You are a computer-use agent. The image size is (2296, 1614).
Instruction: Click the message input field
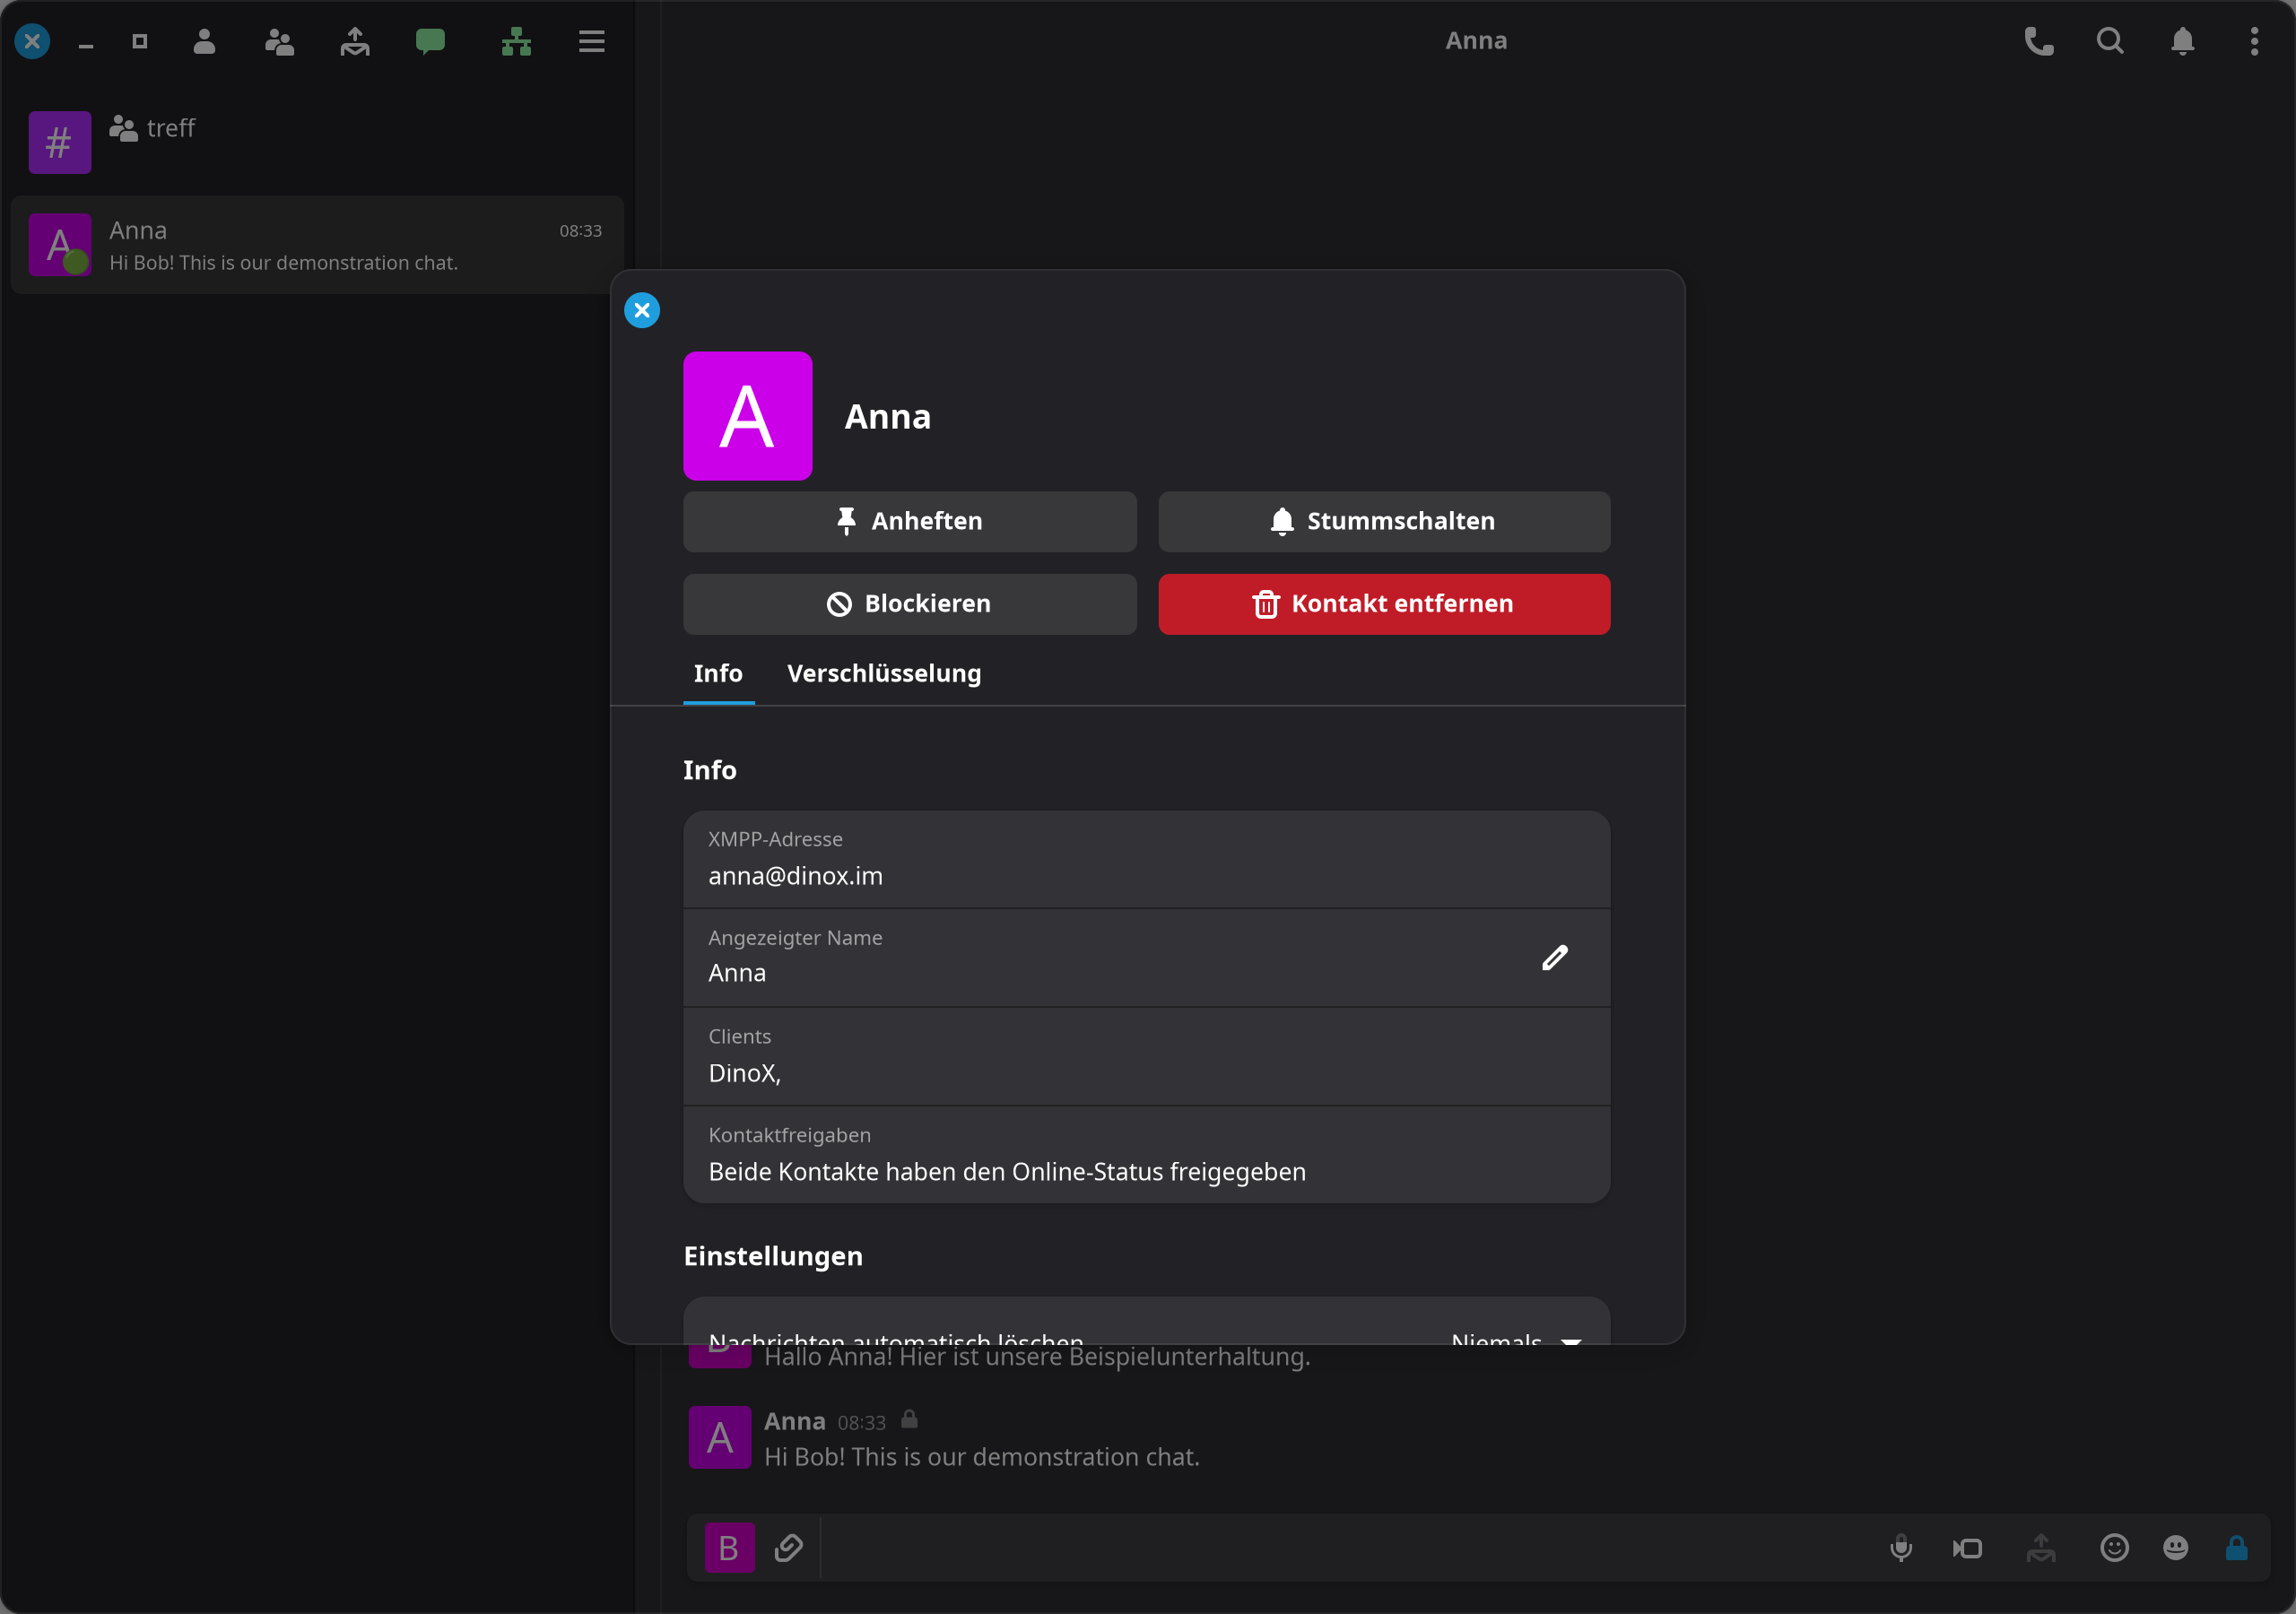coord(1345,1548)
